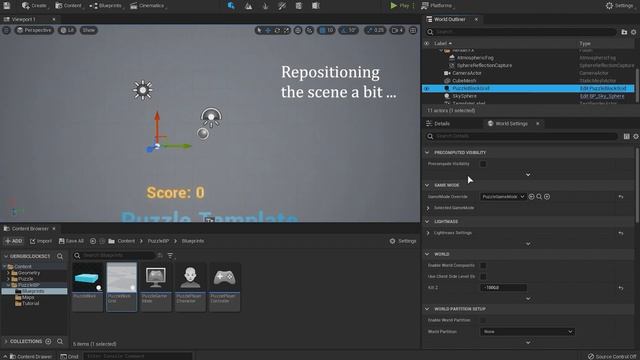Open the GameMode Override dropdown
This screenshot has height=360, width=640.
pyautogui.click(x=503, y=197)
